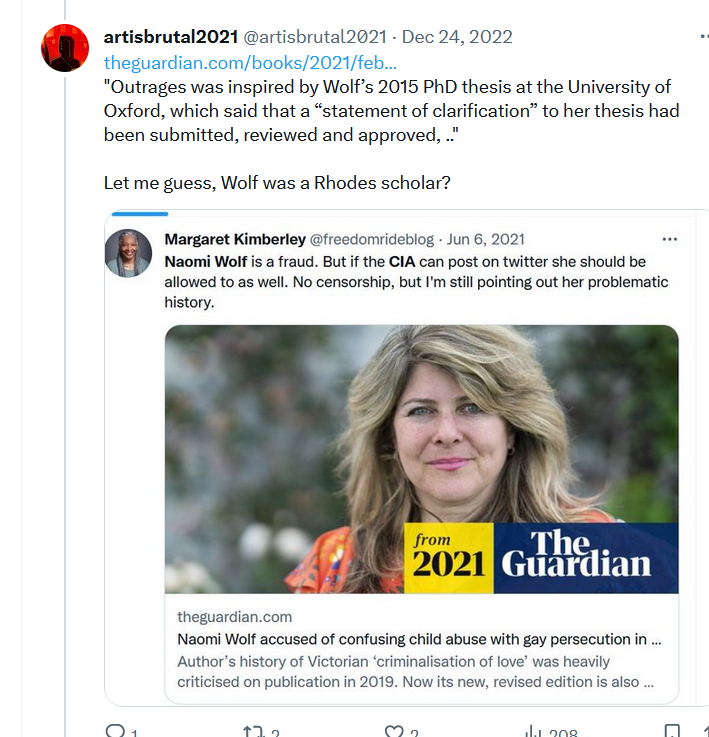This screenshot has width=709, height=737.
Task: Click the artisbrutal2021 display name
Action: click(x=171, y=37)
